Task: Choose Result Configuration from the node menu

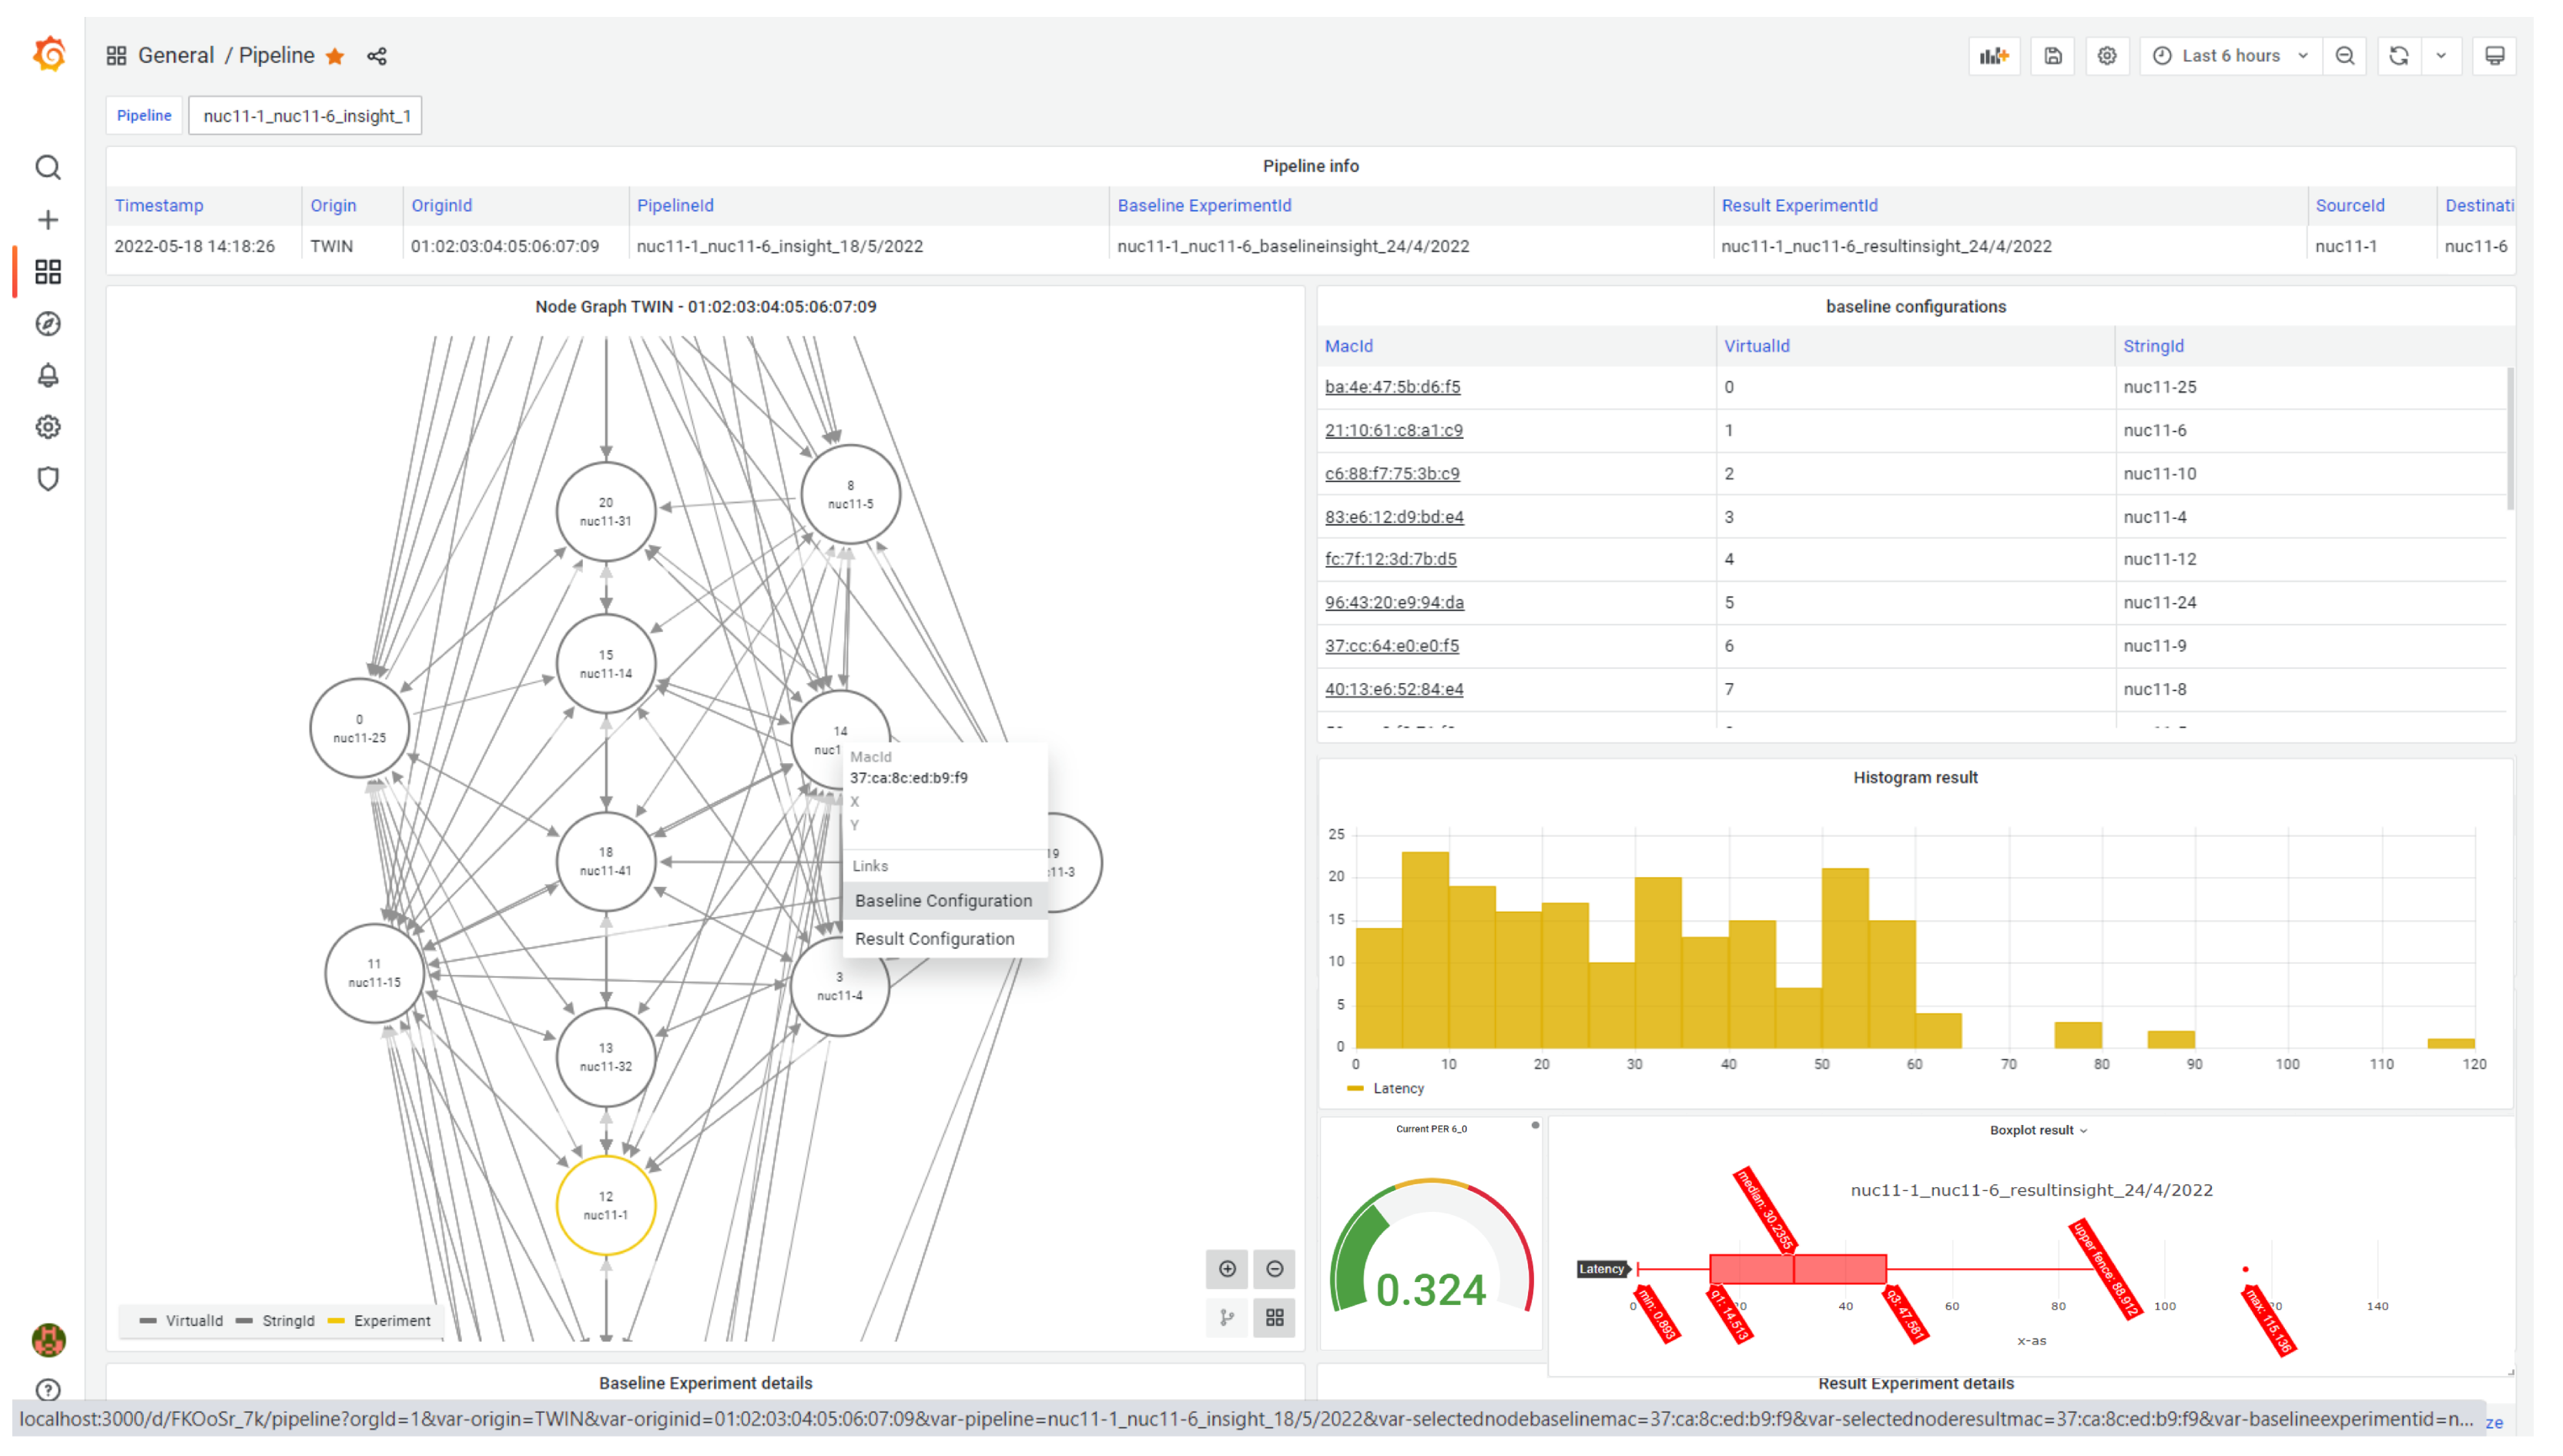Action: click(x=934, y=938)
